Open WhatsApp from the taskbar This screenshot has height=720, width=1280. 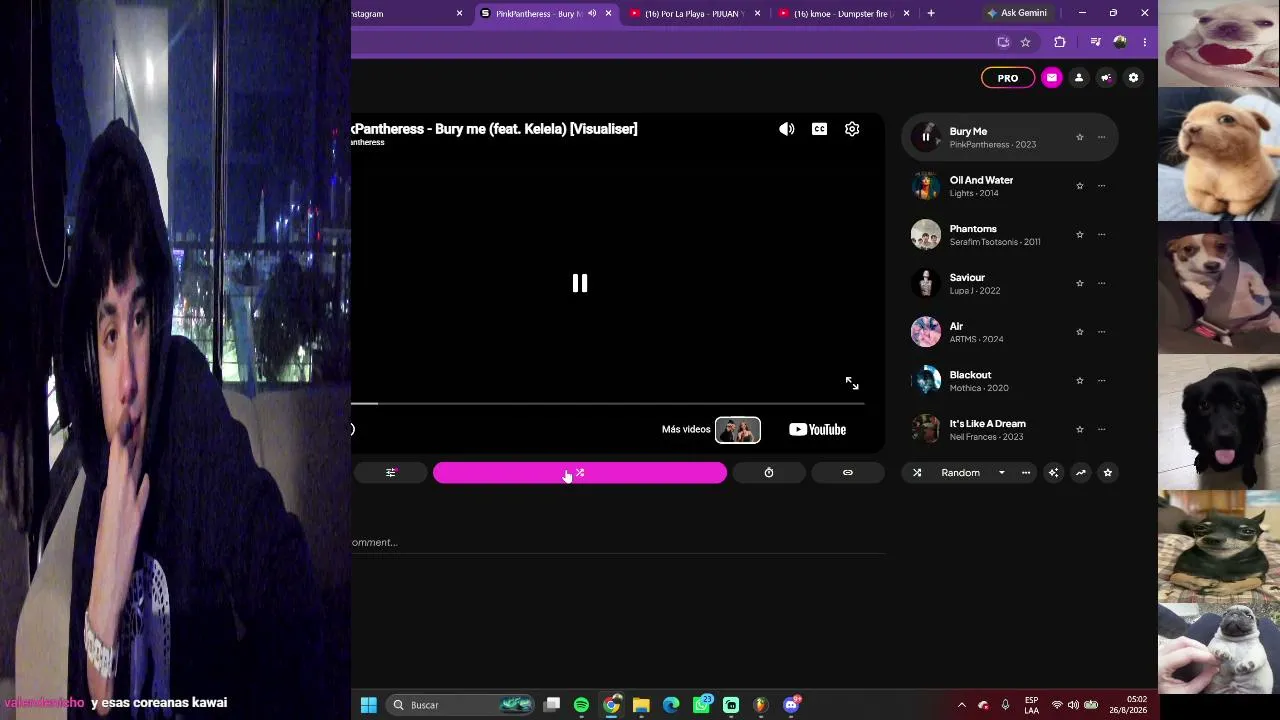[x=702, y=705]
